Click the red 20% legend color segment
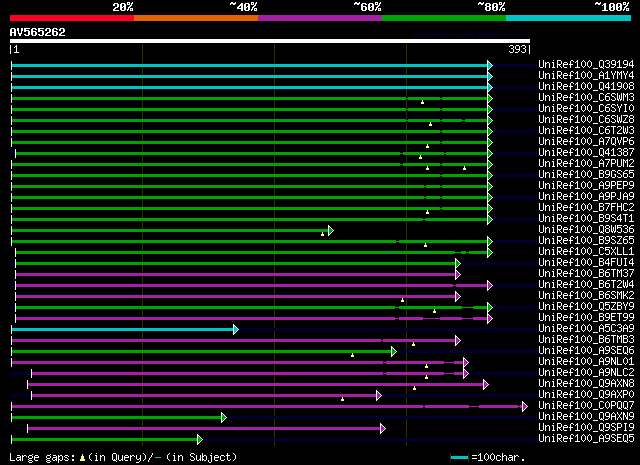The height and width of the screenshot is (465, 640). pyautogui.click(x=72, y=18)
